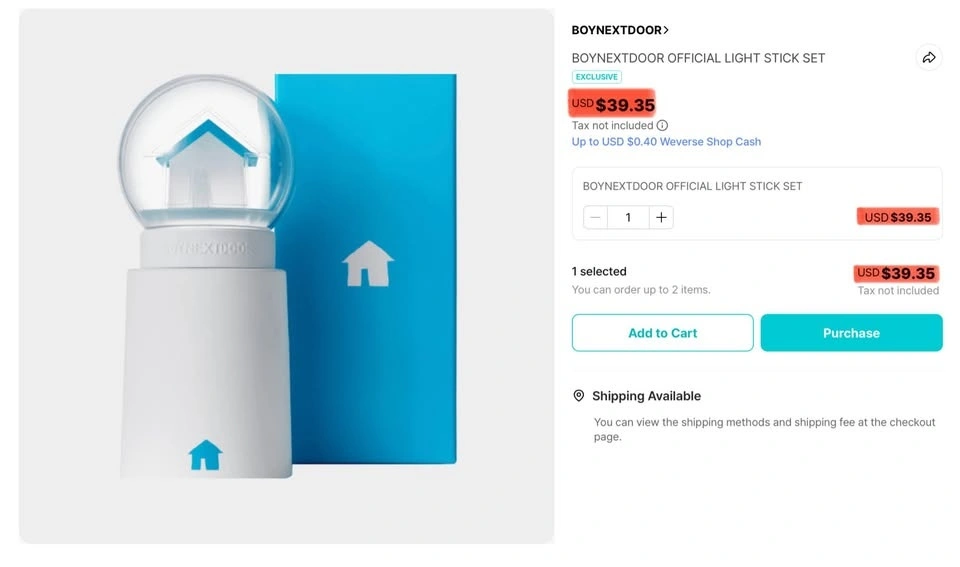The height and width of the screenshot is (567, 960).
Task: Click the EXCLUSIVE badge label
Action: (x=596, y=77)
